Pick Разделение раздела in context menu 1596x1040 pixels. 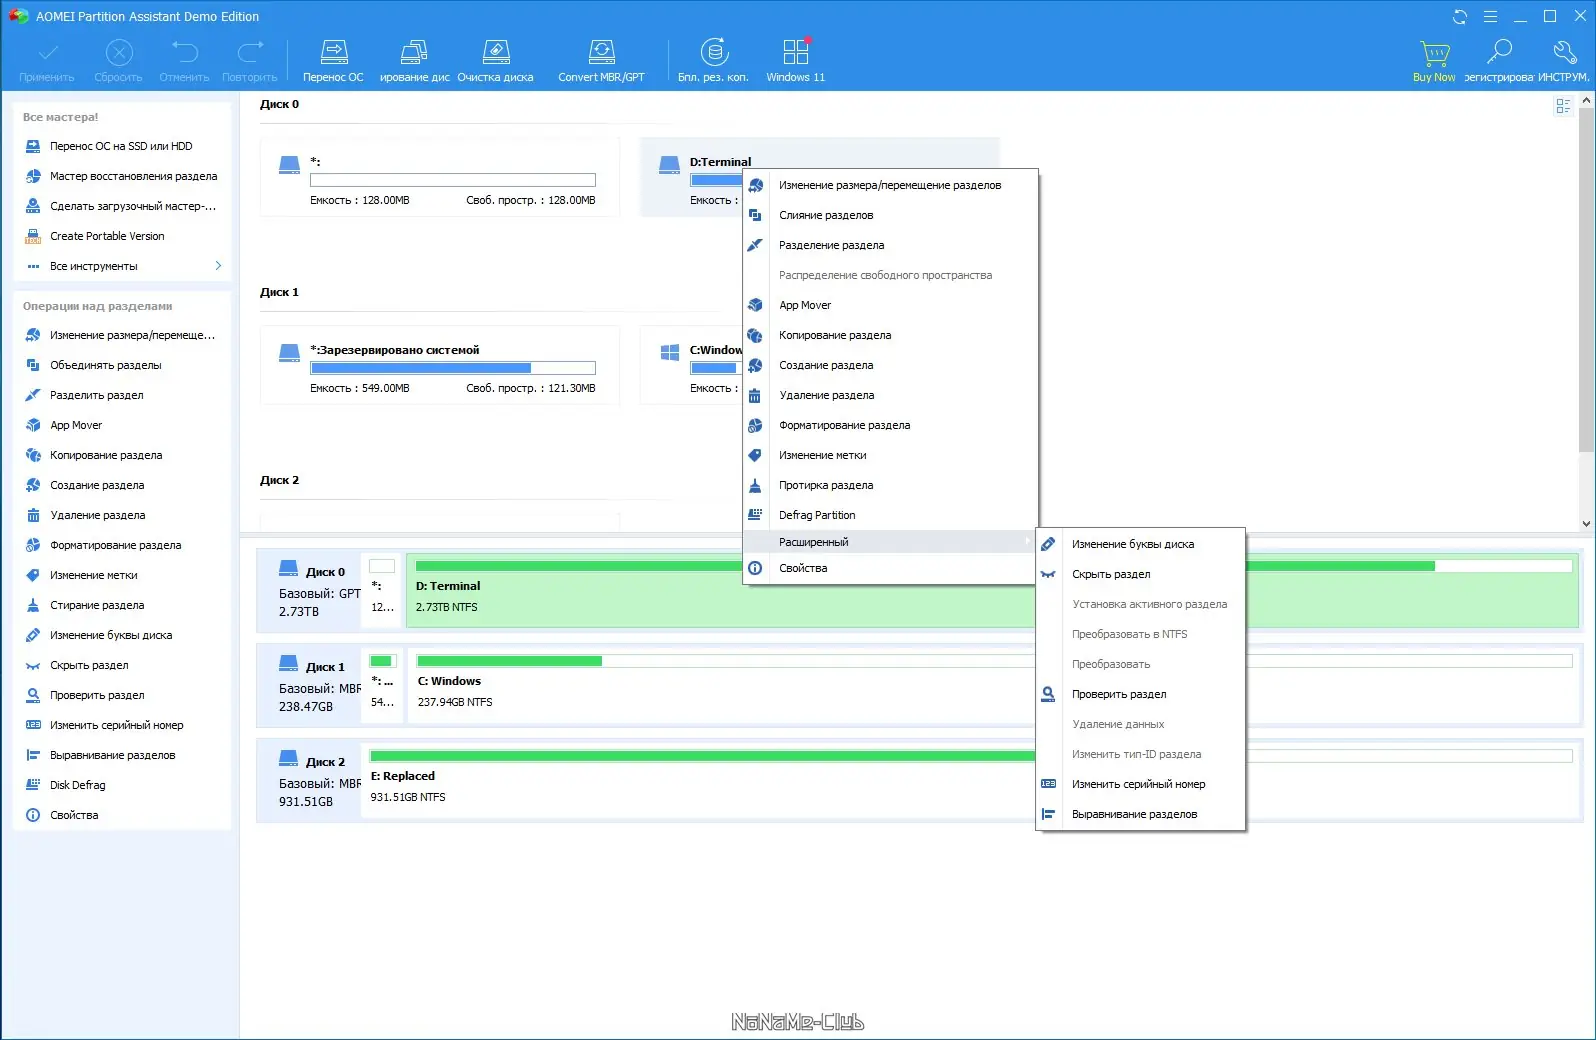[x=890, y=245]
